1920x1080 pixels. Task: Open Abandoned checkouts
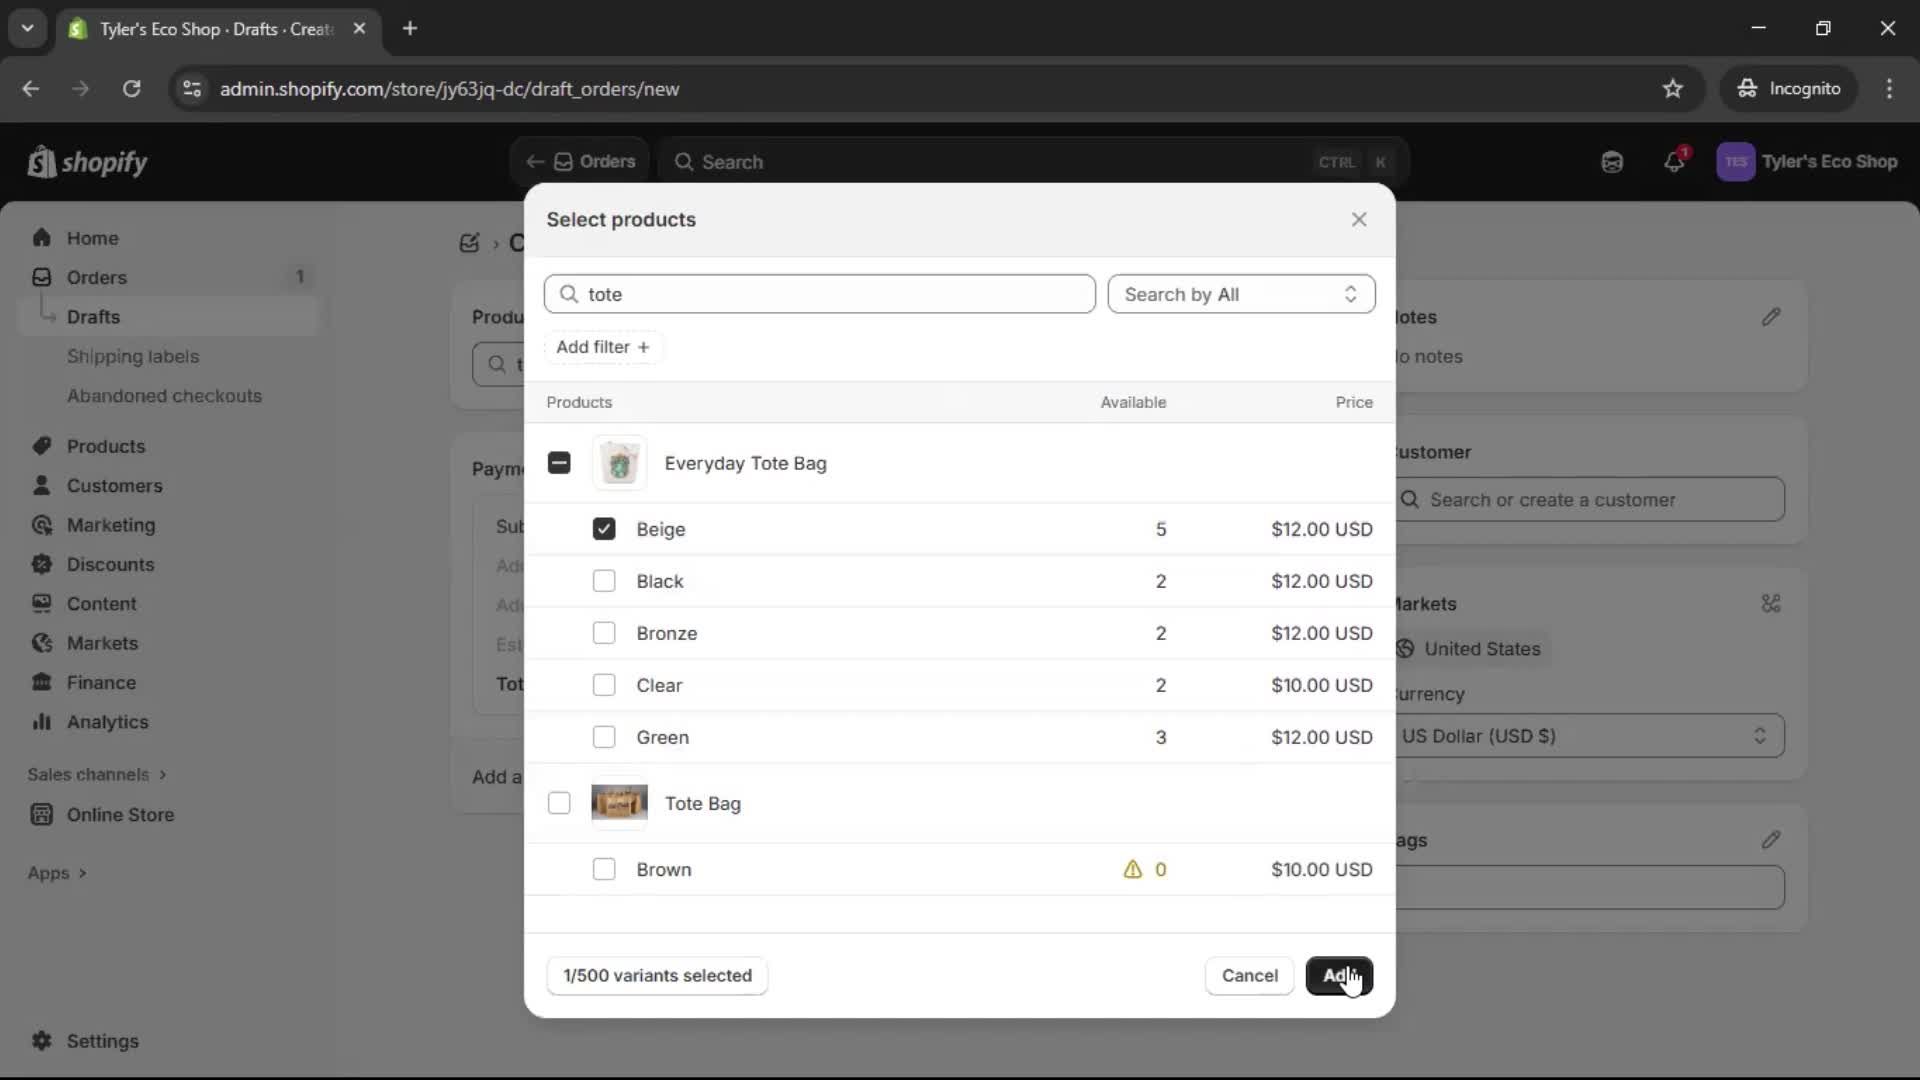(x=164, y=396)
